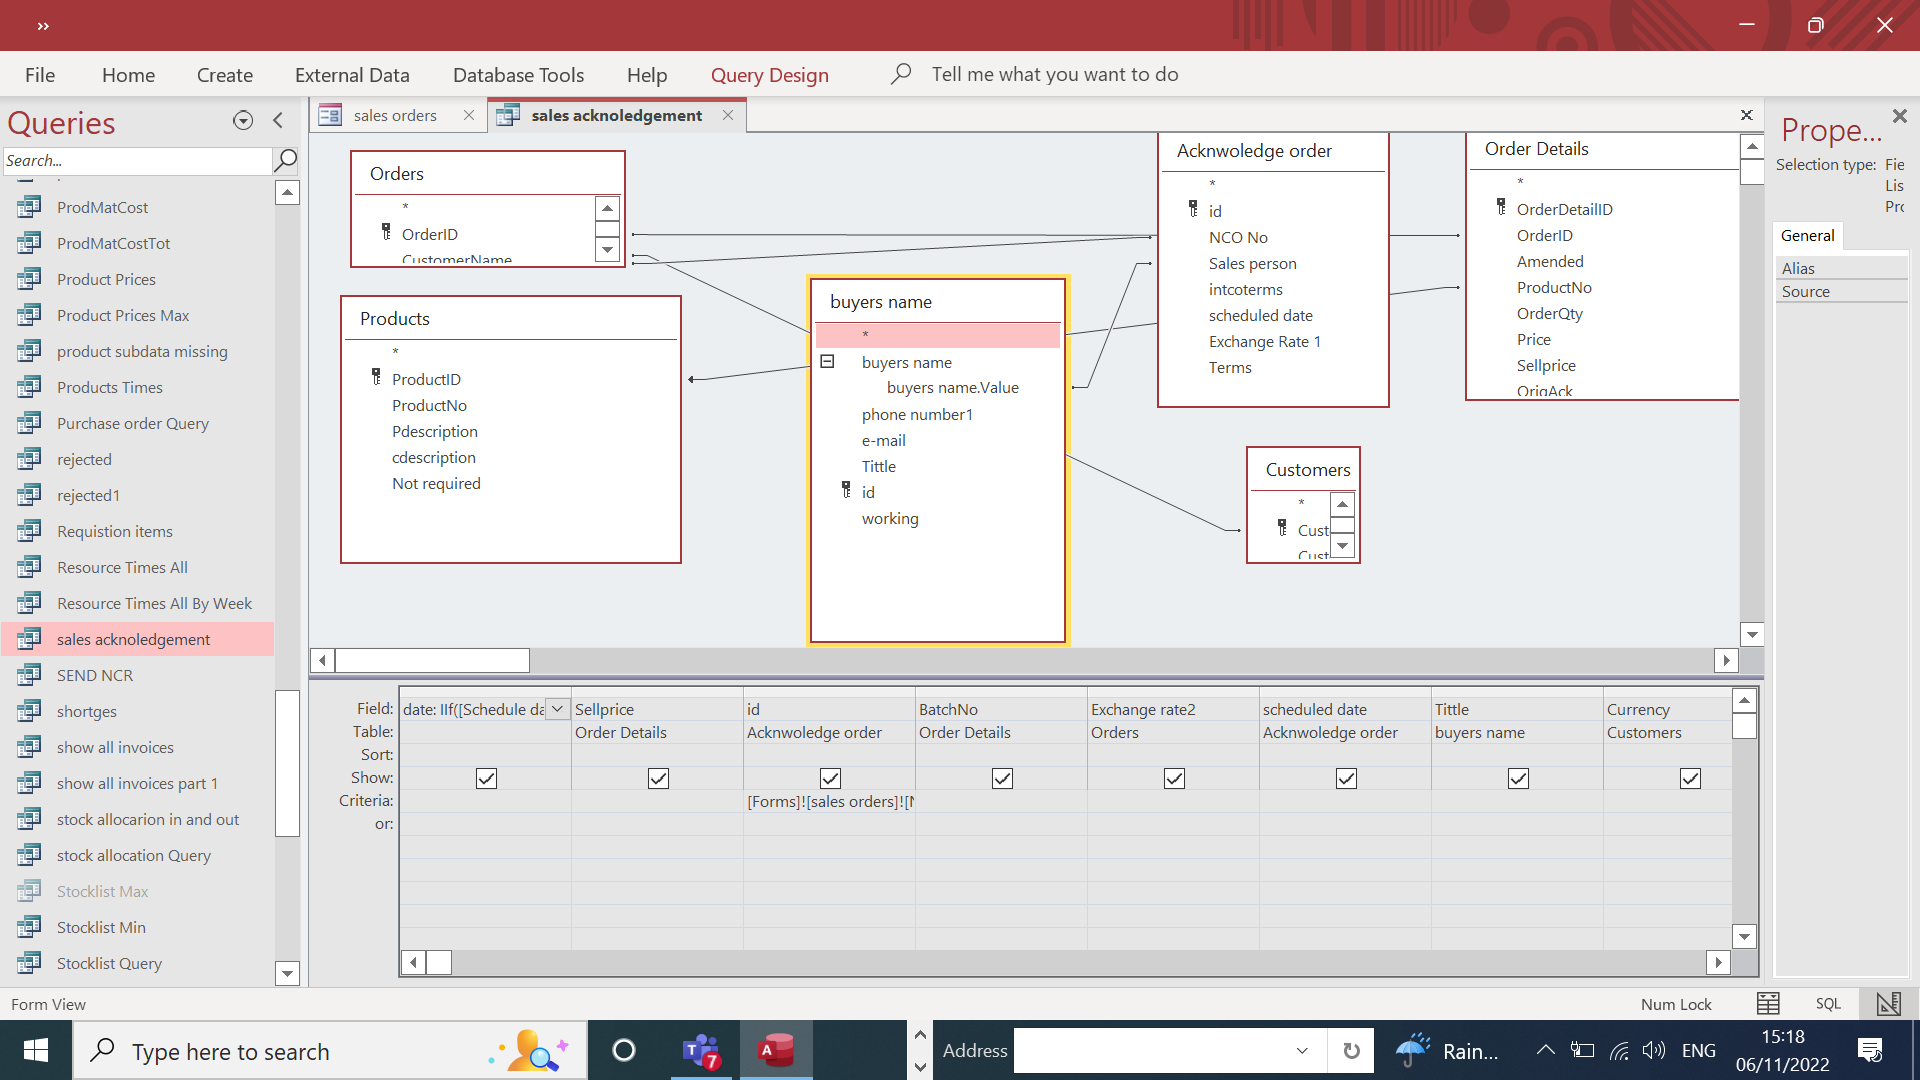Click the SEND NCR query icon
This screenshot has width=1920, height=1080.
point(29,675)
